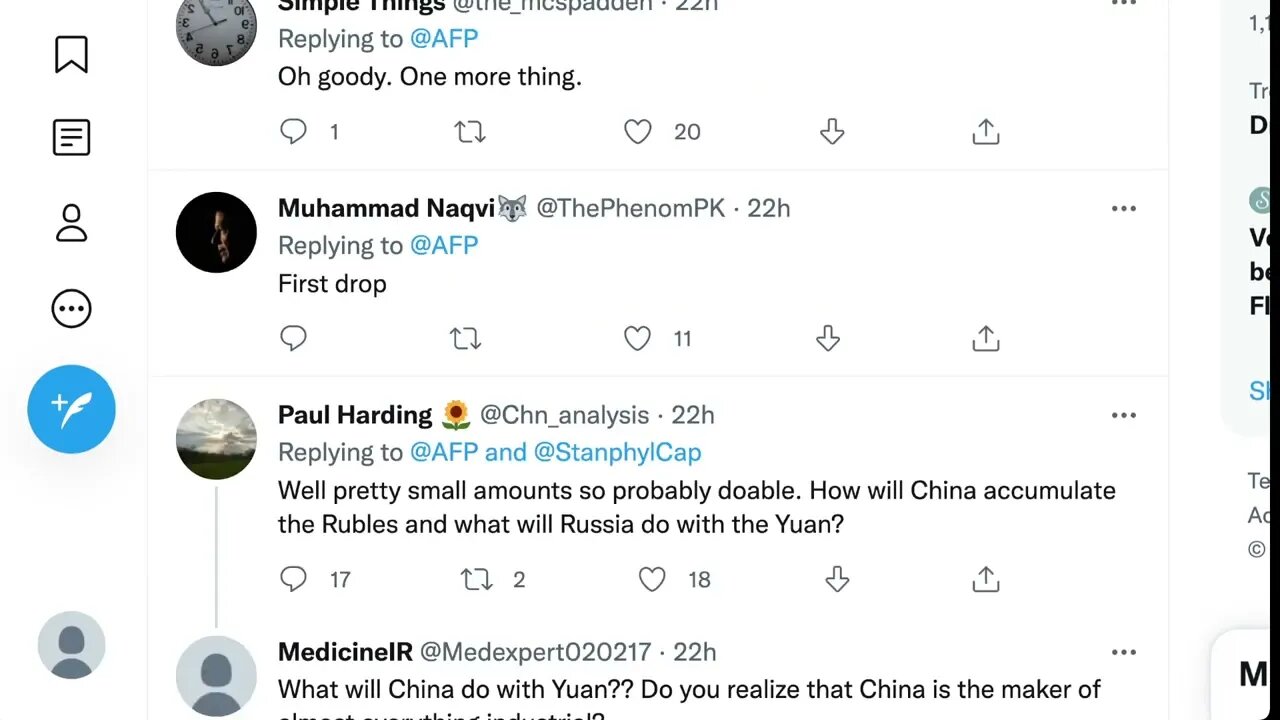
Task: Share Muhammad Naqvi's tweet
Action: pos(985,339)
